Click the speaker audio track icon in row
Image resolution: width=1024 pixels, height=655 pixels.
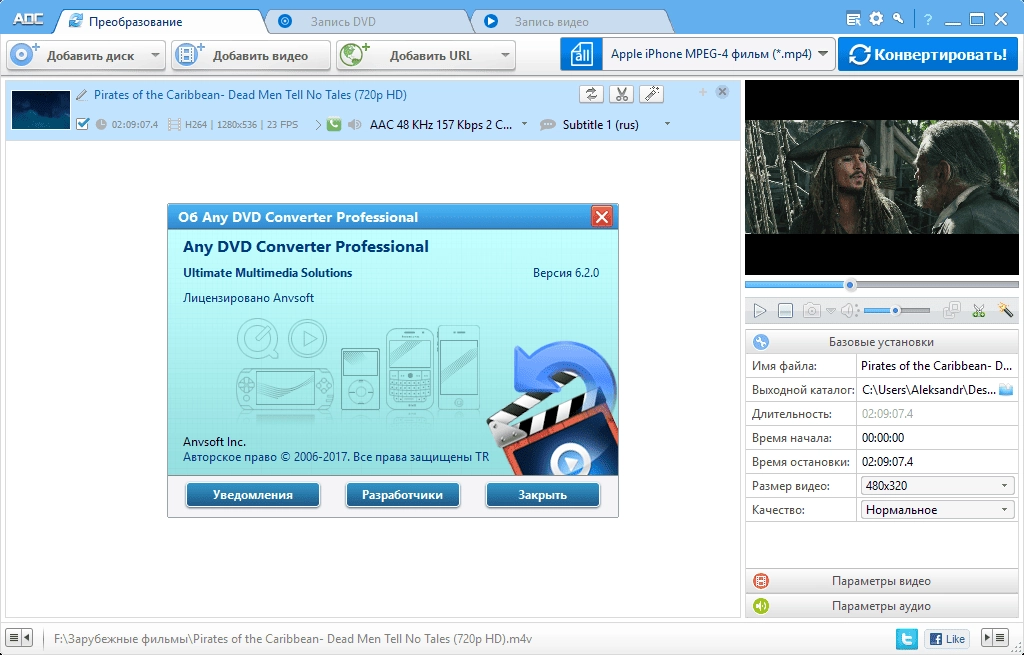[x=355, y=125]
